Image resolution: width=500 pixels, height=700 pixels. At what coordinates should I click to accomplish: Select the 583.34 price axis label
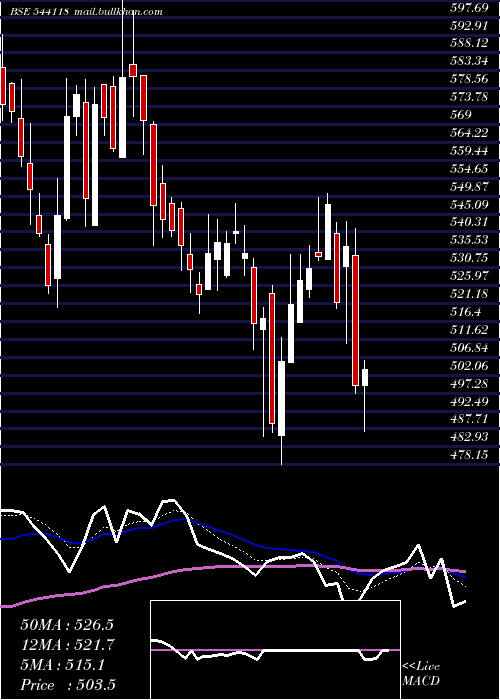469,61
